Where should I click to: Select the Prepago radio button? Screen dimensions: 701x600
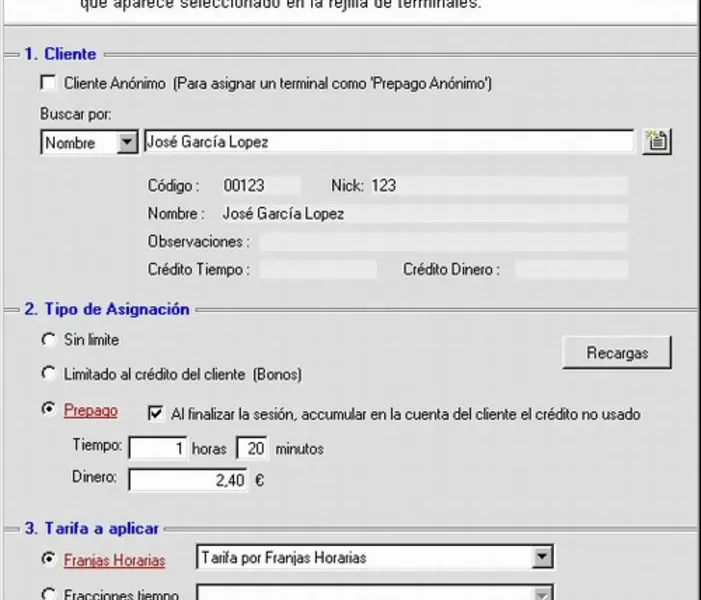click(48, 409)
